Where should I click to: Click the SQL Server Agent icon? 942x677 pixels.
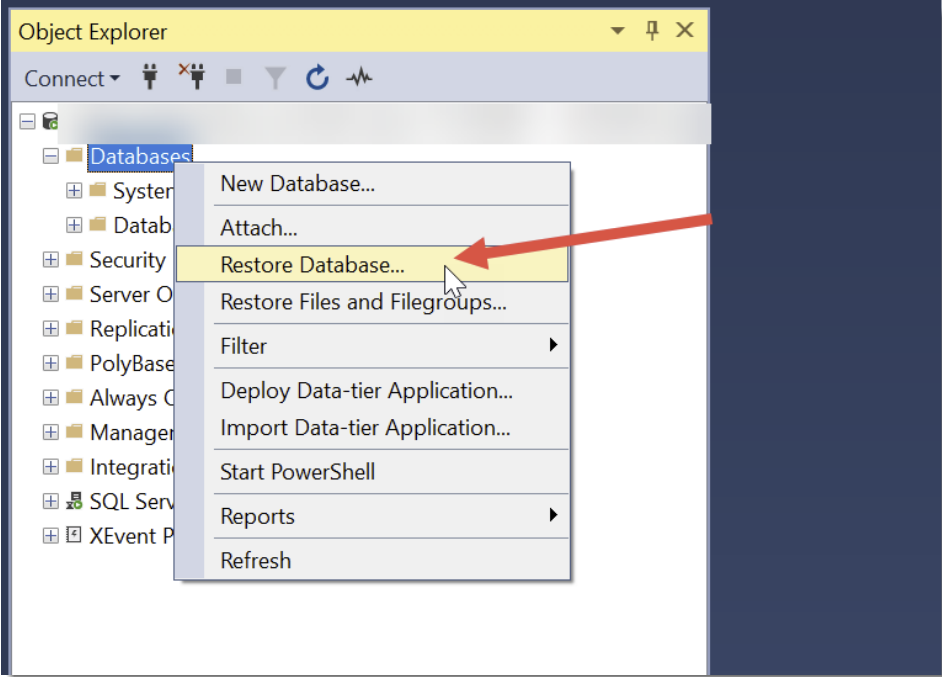pyautogui.click(x=74, y=500)
